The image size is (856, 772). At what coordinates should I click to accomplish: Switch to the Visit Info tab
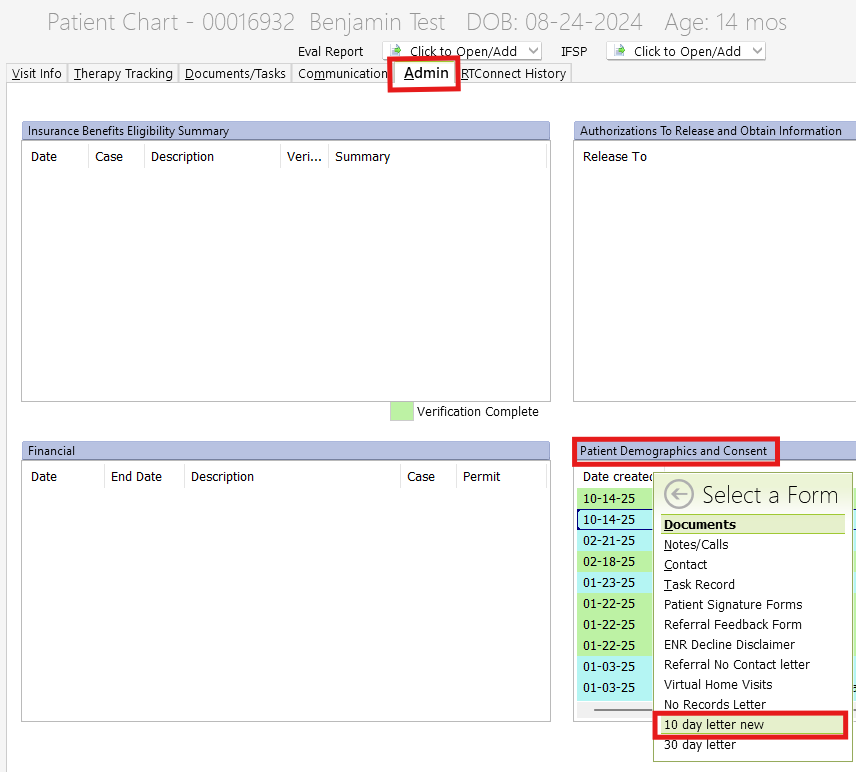coord(37,74)
